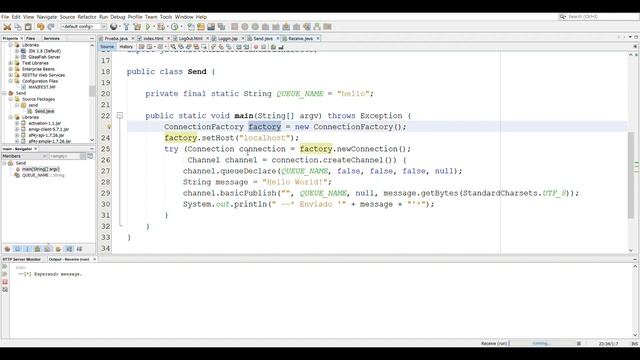This screenshot has height=360, width=640.
Task: Click in the Search (Ctrl+I) field
Action: pos(600,17)
